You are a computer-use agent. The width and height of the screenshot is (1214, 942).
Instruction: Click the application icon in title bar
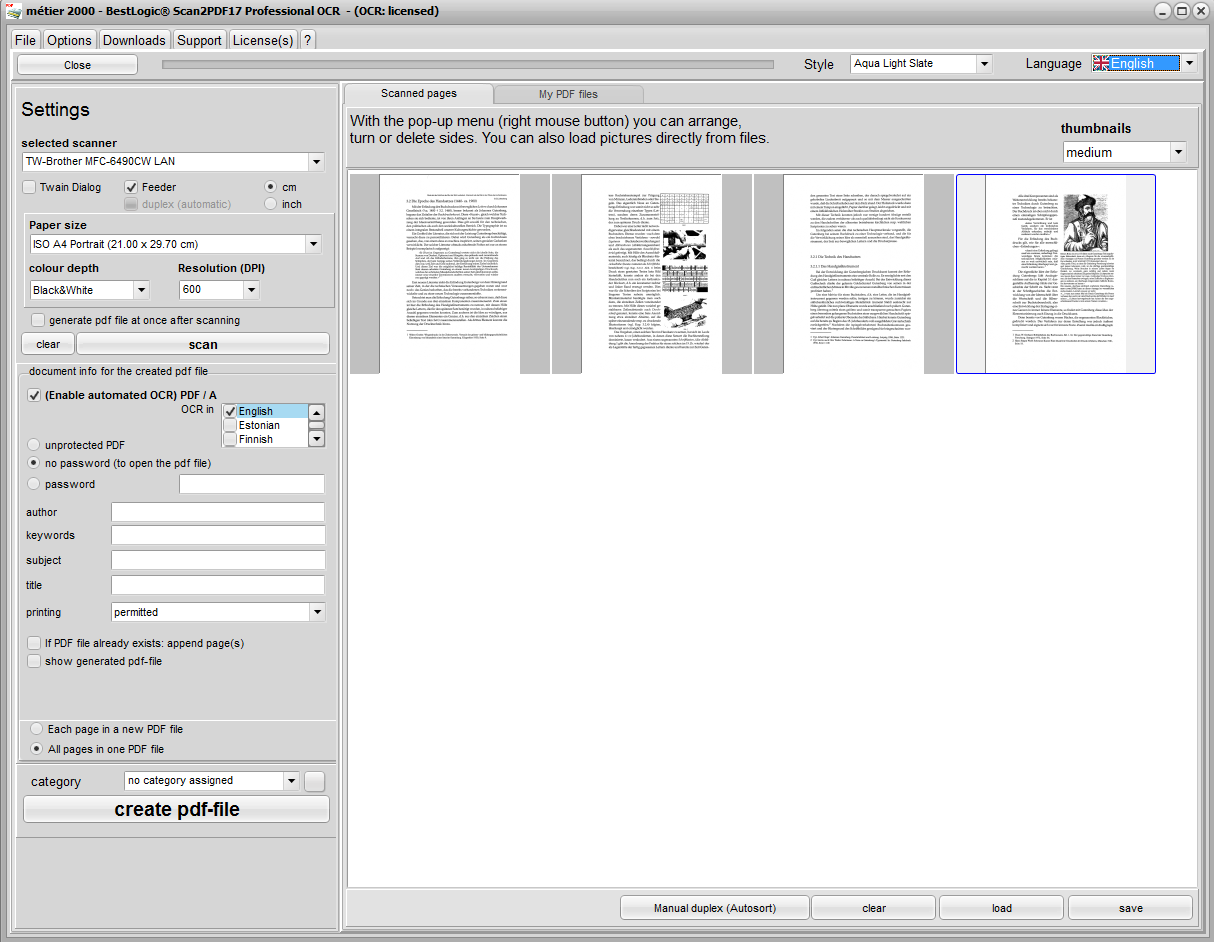pyautogui.click(x=14, y=11)
